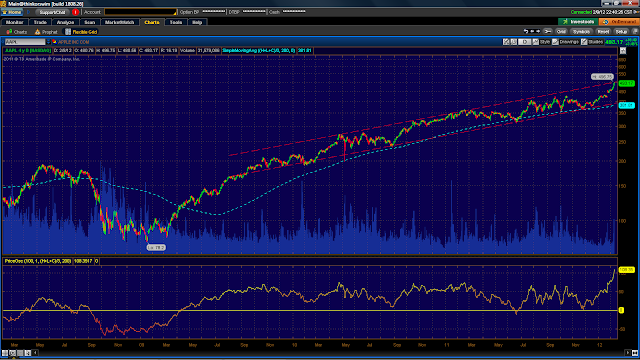Click the second icon in bottom-left chart toolbar

tap(13, 353)
